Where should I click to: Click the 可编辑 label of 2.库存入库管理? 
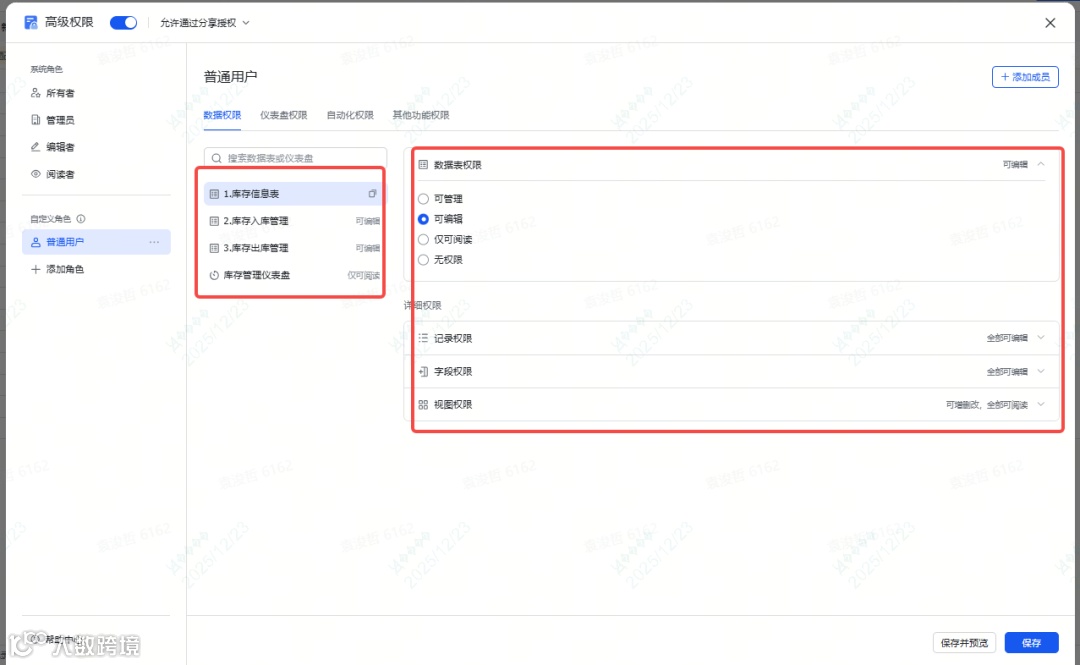[367, 221]
